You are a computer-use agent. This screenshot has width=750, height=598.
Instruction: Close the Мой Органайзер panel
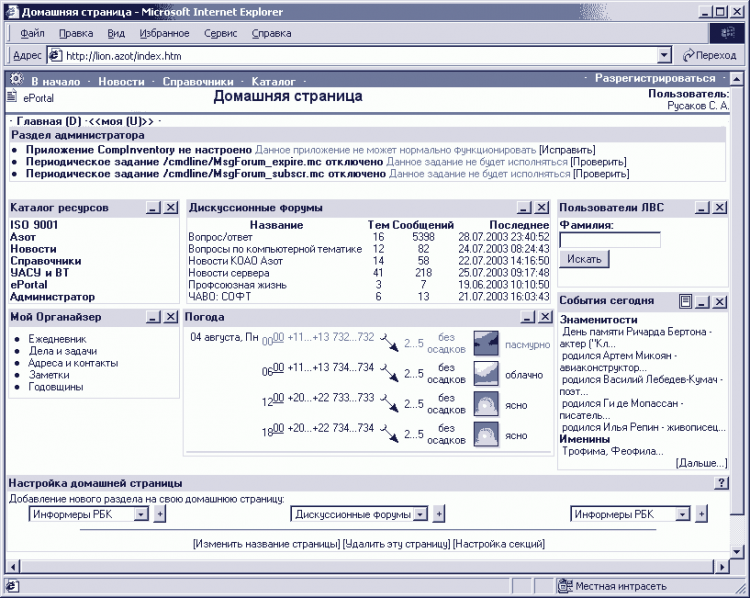point(171,317)
